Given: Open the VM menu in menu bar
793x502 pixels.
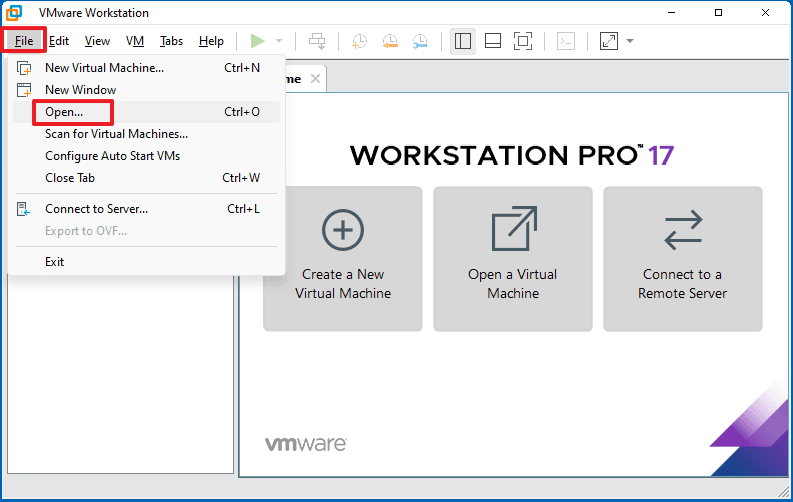Looking at the screenshot, I should 135,41.
